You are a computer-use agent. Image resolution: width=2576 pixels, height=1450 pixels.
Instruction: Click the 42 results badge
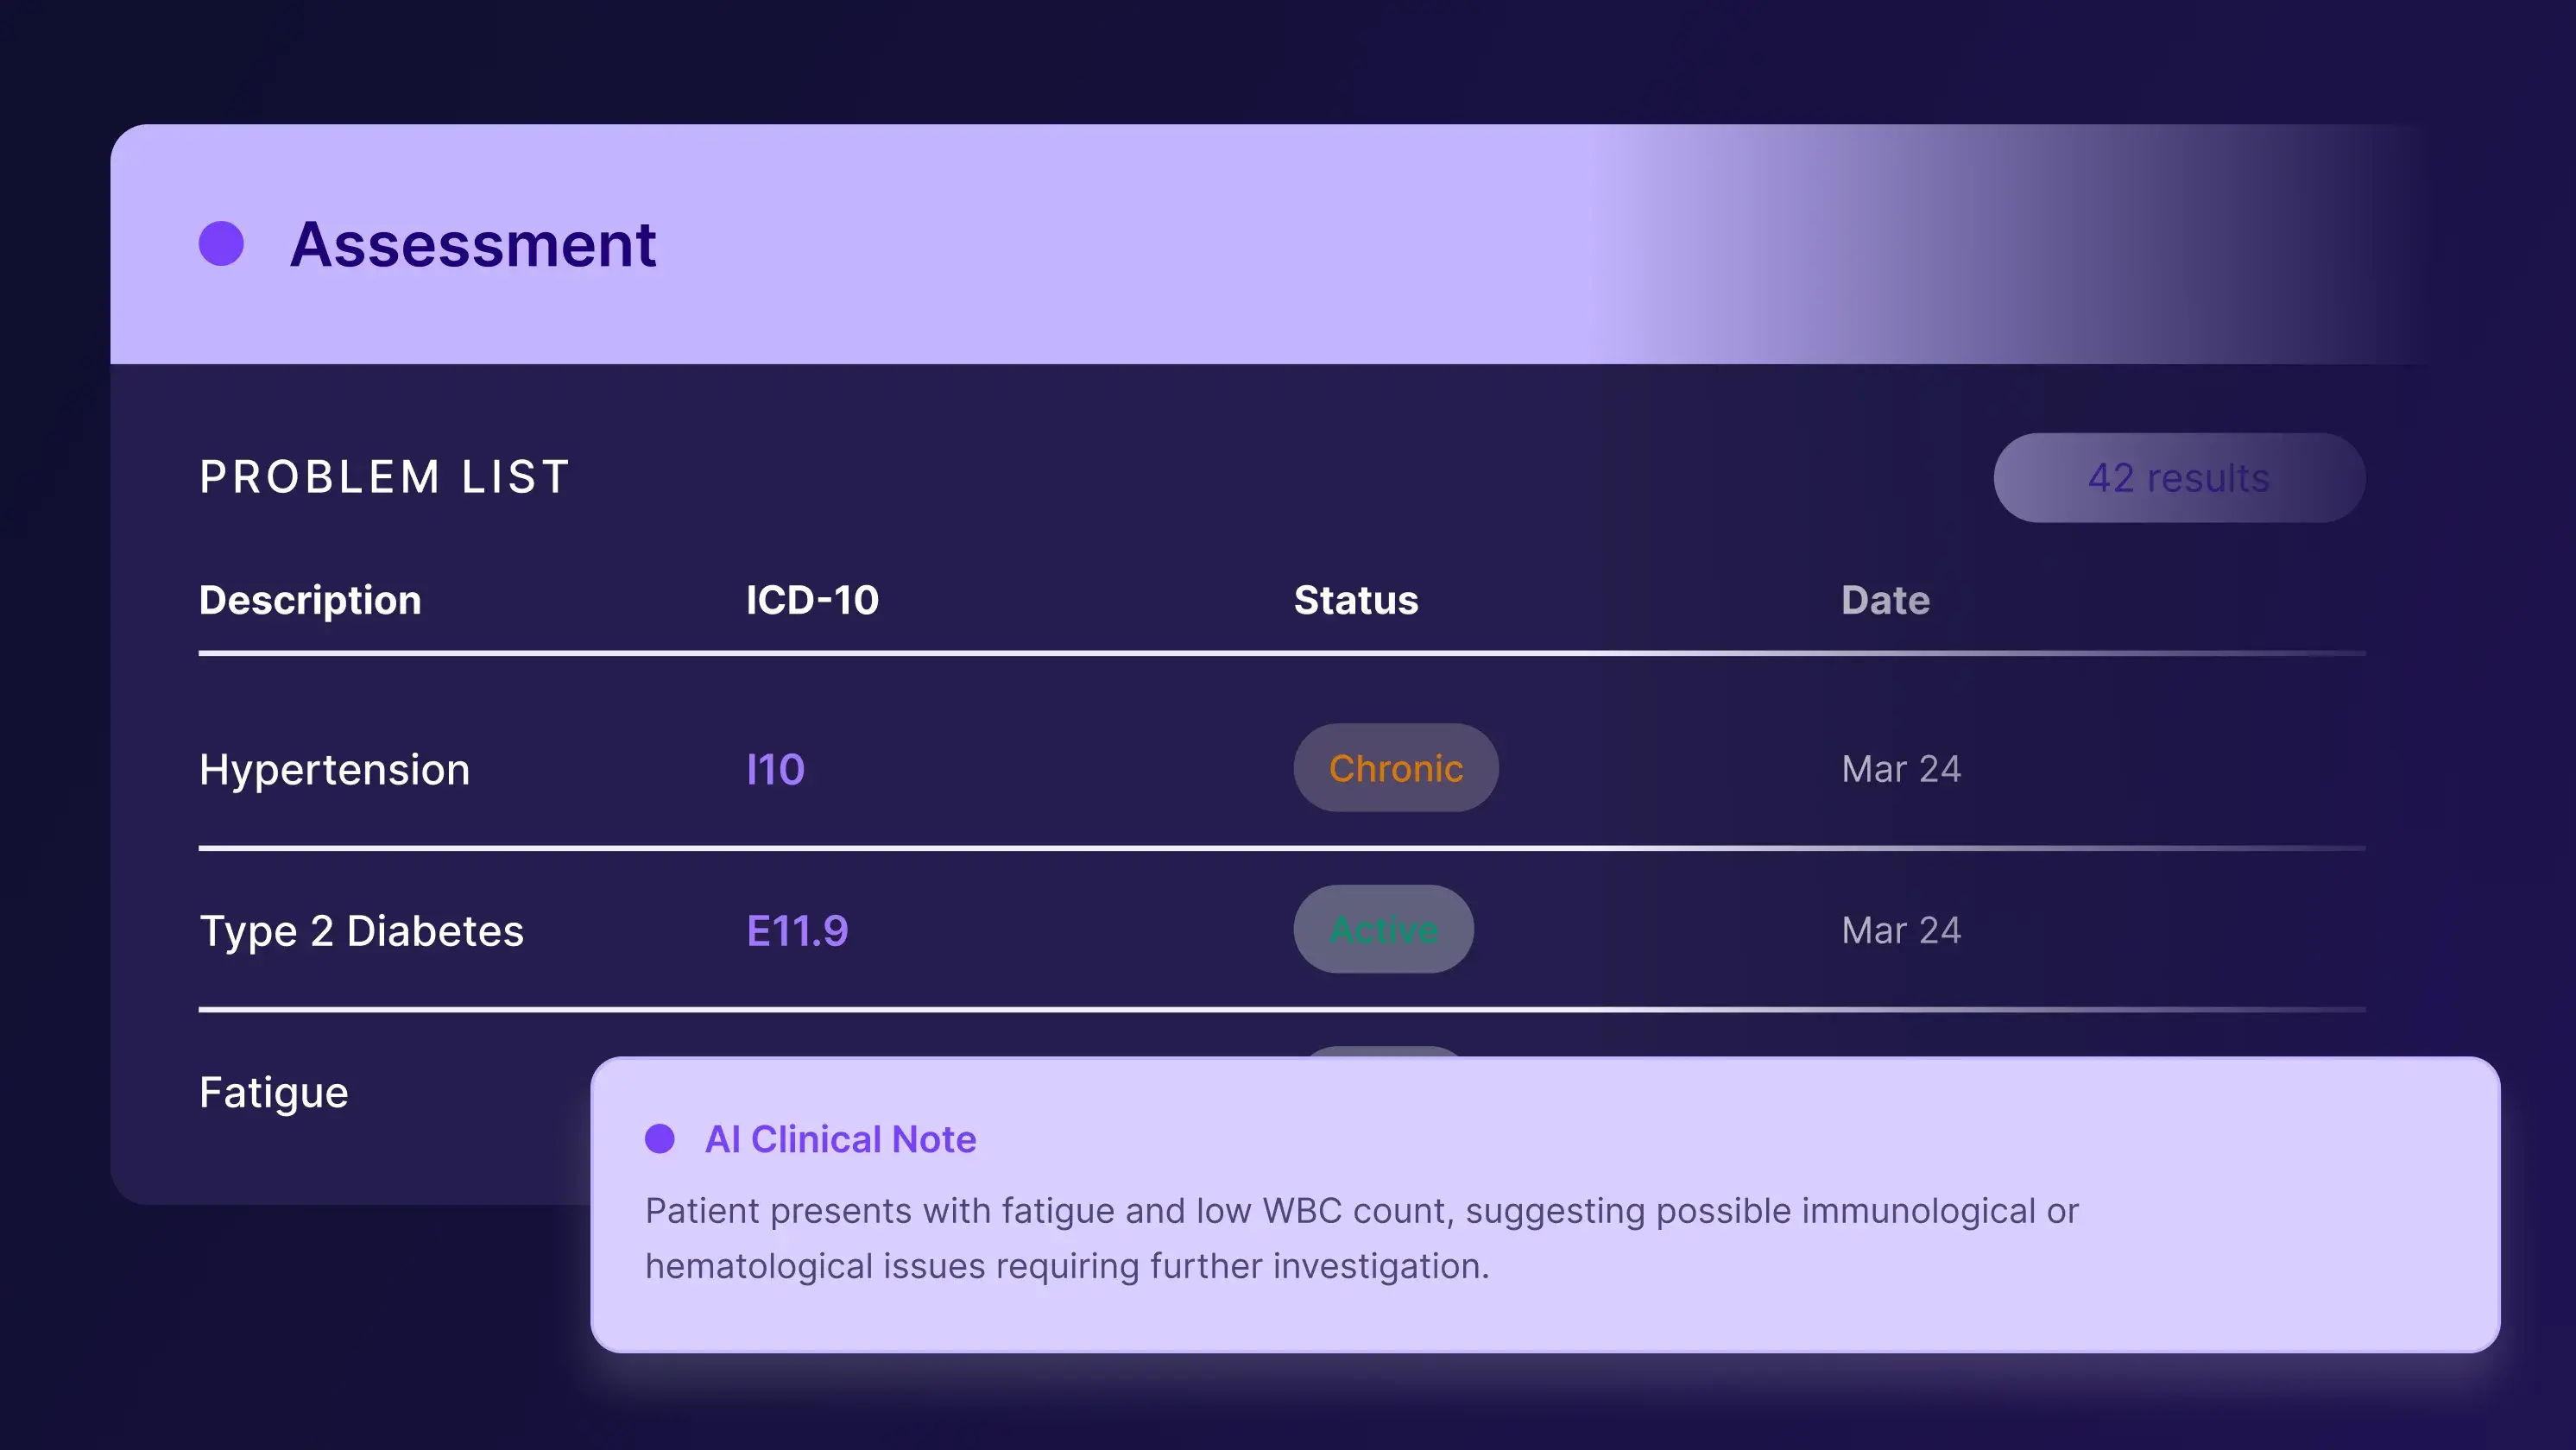click(x=2178, y=478)
